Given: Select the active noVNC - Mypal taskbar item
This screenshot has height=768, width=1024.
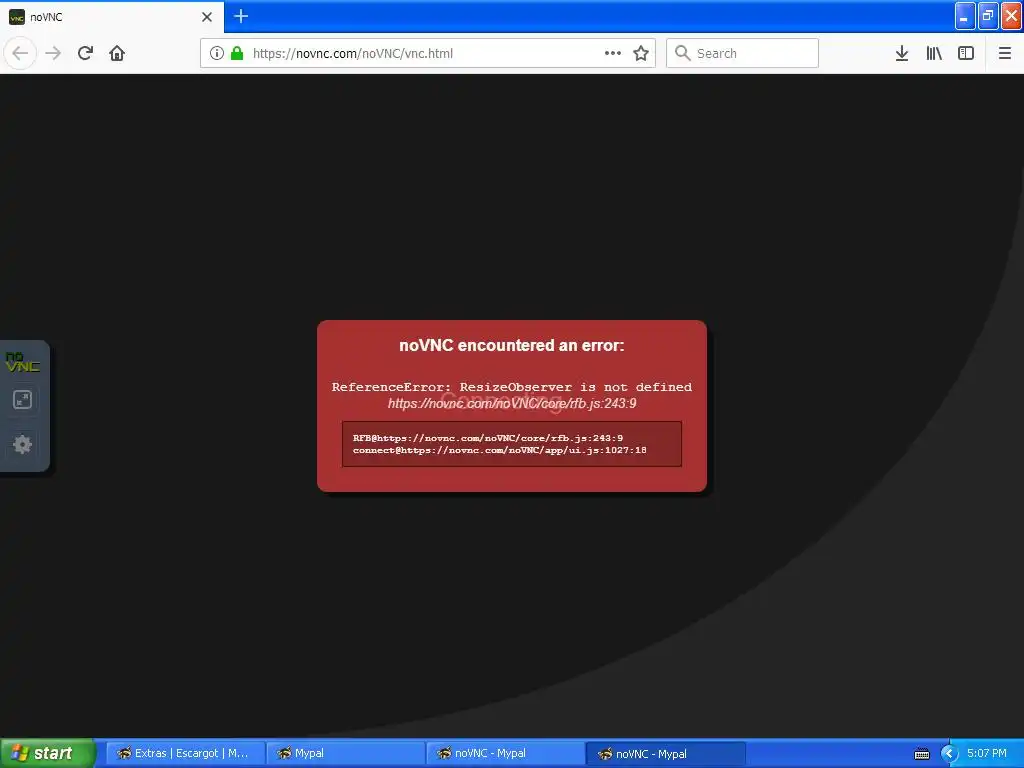Looking at the screenshot, I should point(666,753).
